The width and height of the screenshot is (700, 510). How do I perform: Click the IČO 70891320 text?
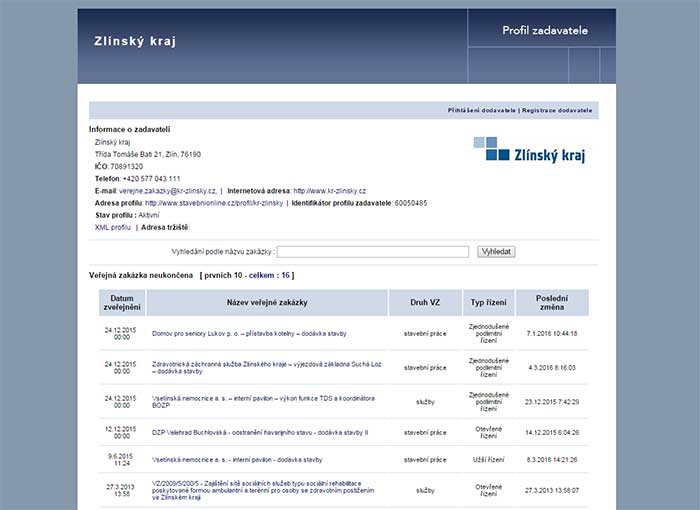(x=119, y=167)
